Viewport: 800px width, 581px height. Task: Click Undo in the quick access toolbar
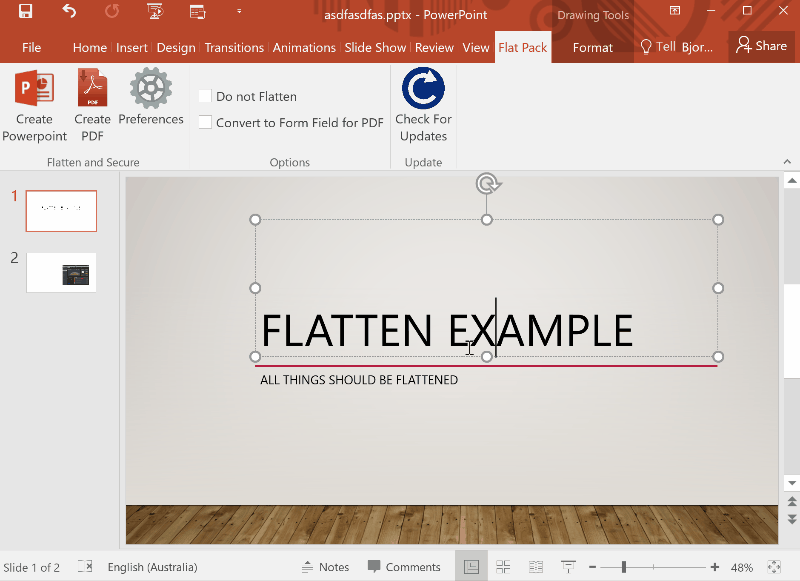[x=67, y=13]
